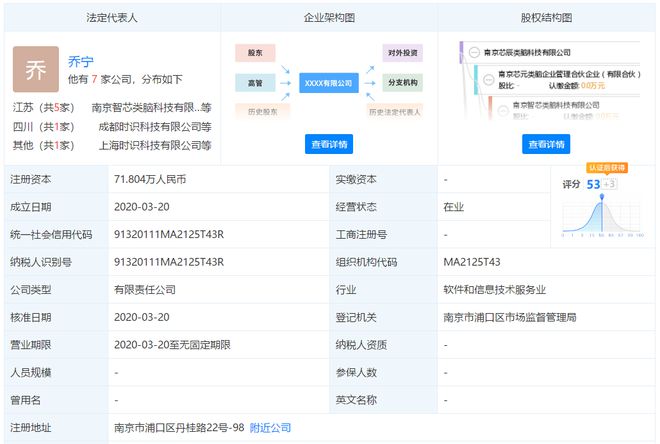Click 组织机构代码 value MA2125T43
This screenshot has width=660, height=444.
472,262
